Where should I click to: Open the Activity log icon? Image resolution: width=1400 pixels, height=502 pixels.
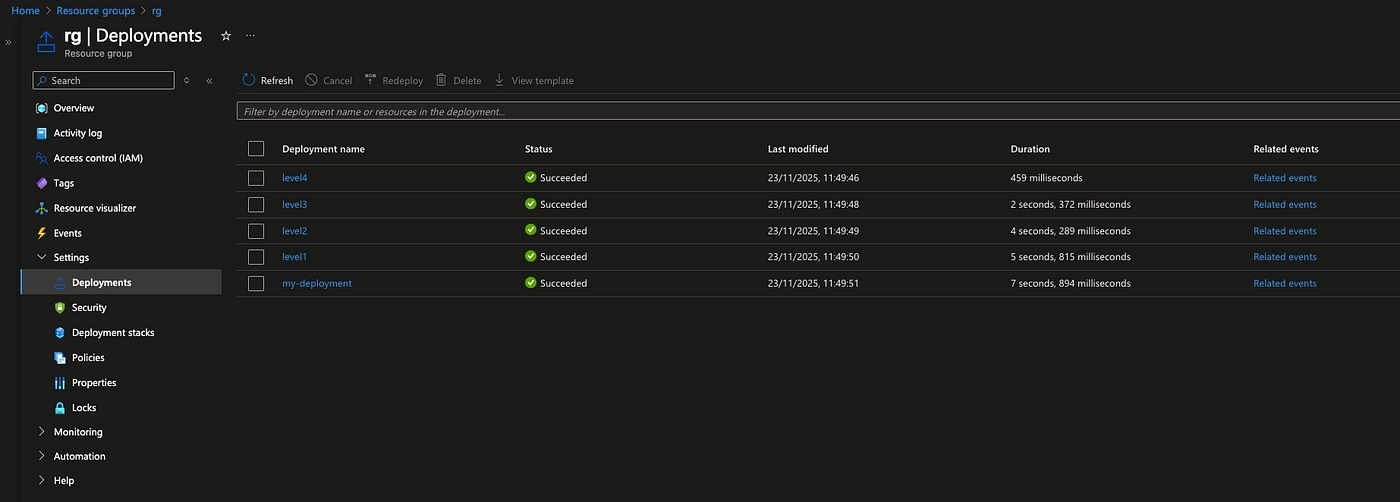click(x=42, y=133)
